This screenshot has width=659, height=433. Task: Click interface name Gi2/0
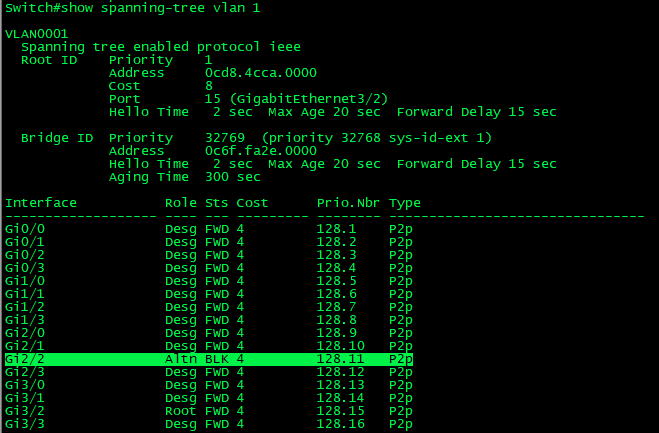point(25,333)
